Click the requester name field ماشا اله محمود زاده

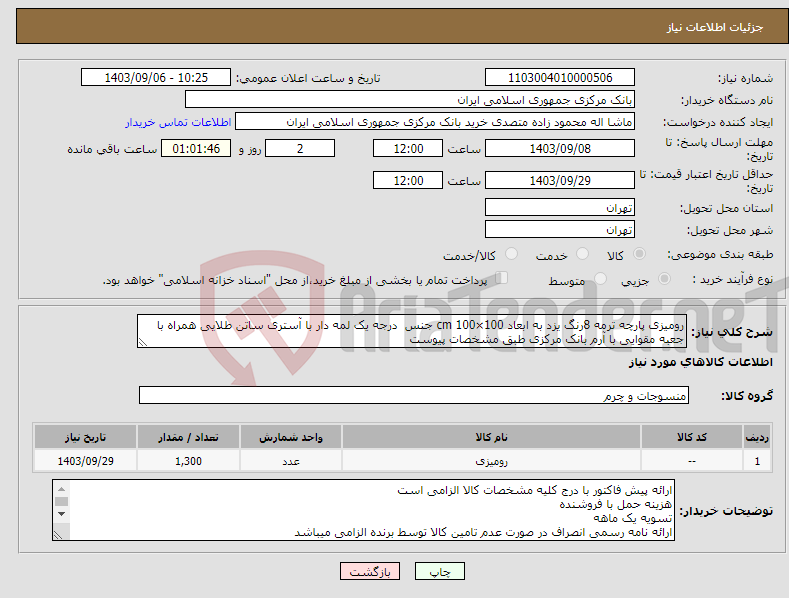435,122
